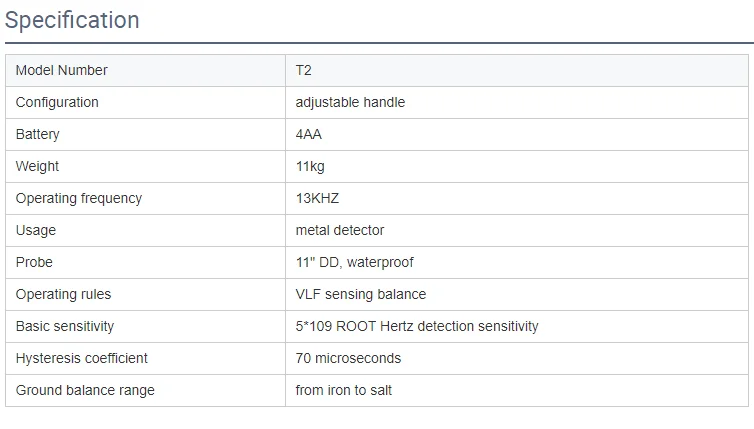Select the Hysteresis coefficient label
Image resolution: width=754 pixels, height=429 pixels.
(x=82, y=358)
